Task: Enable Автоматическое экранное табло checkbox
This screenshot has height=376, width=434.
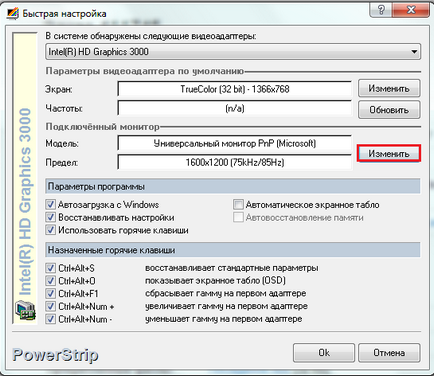Action: tap(238, 205)
